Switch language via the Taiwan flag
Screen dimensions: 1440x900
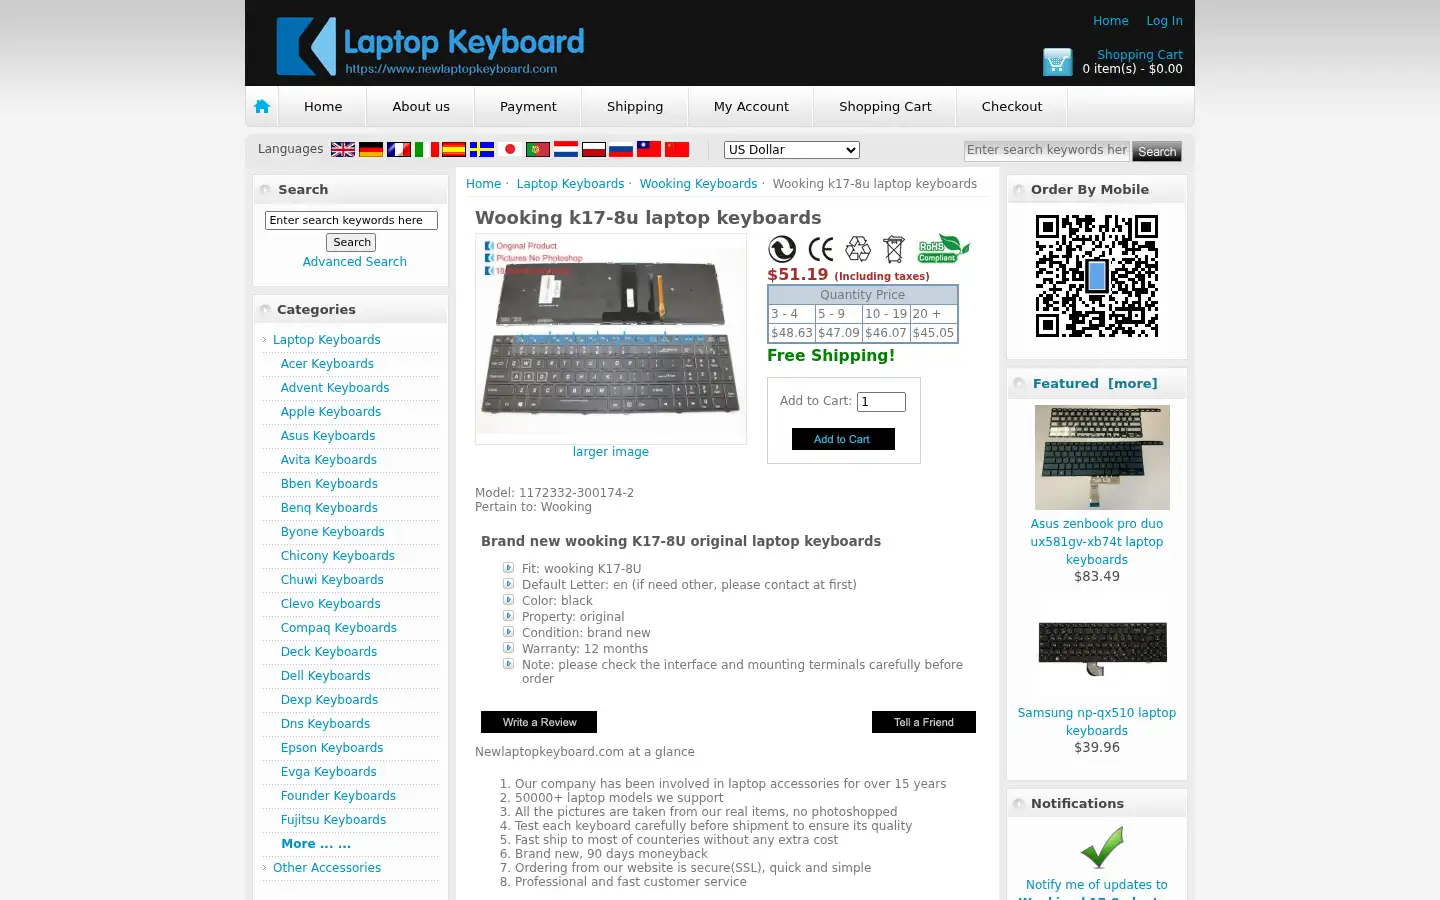649,149
